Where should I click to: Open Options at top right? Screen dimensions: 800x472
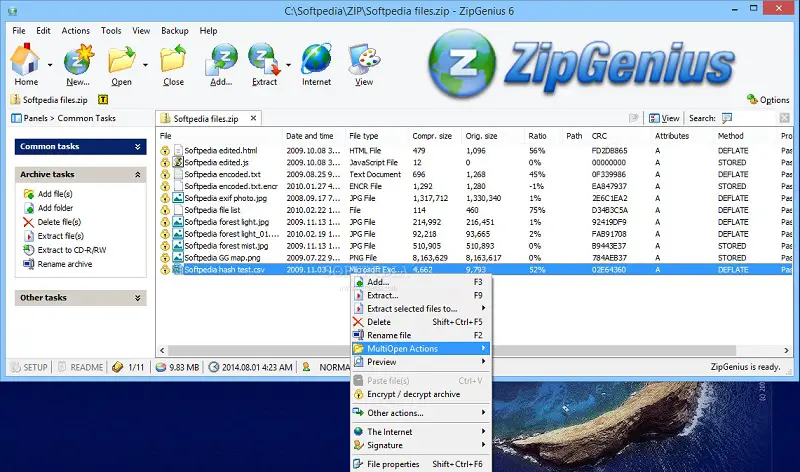[768, 100]
